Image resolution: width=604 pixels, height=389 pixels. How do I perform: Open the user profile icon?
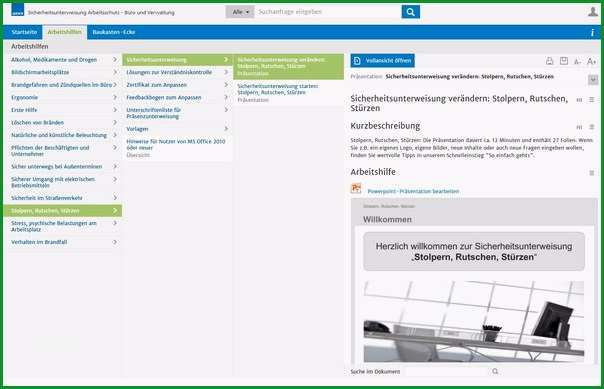[x=592, y=12]
